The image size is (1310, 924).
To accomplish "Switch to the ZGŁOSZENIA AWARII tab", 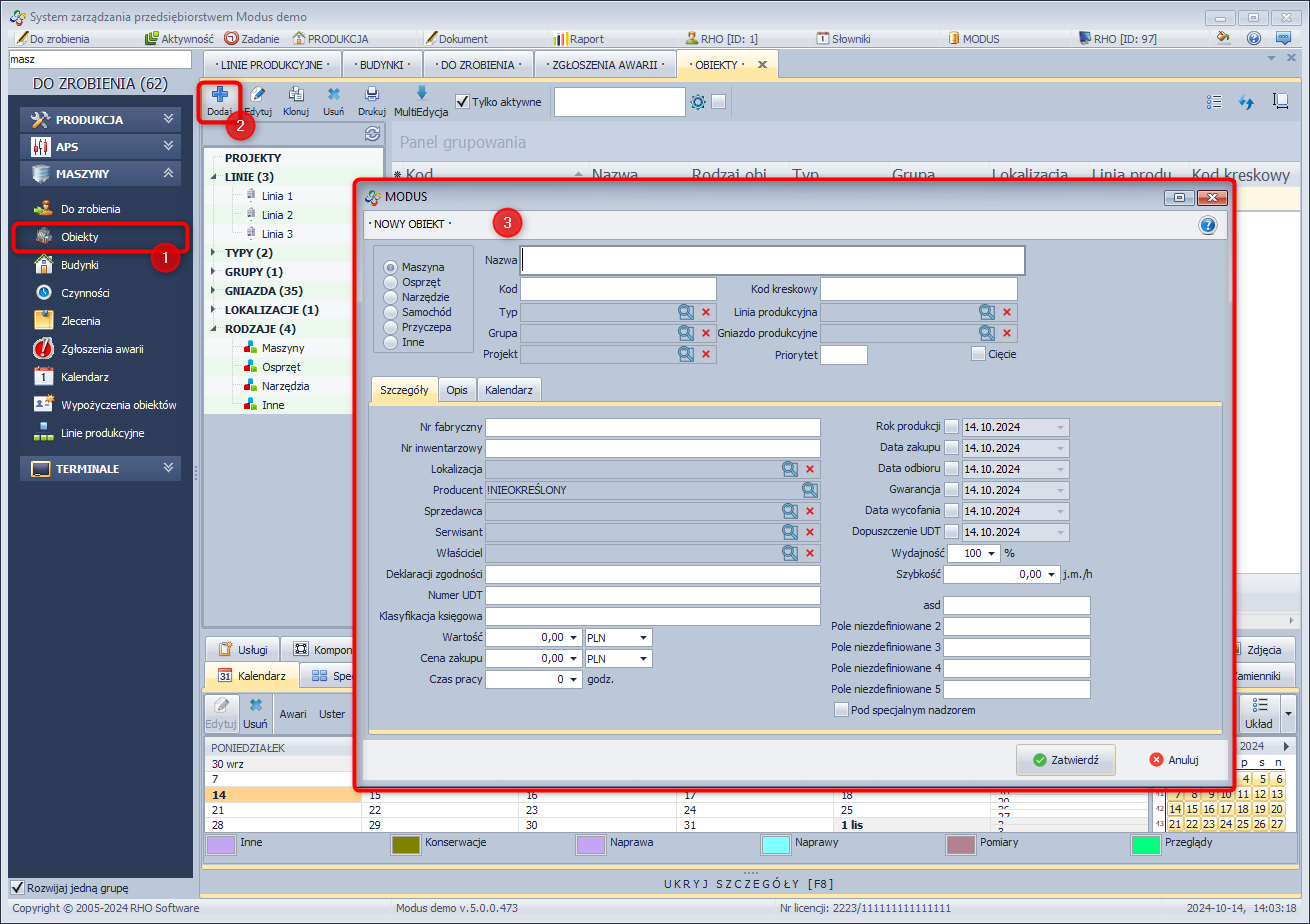I will (604, 64).
